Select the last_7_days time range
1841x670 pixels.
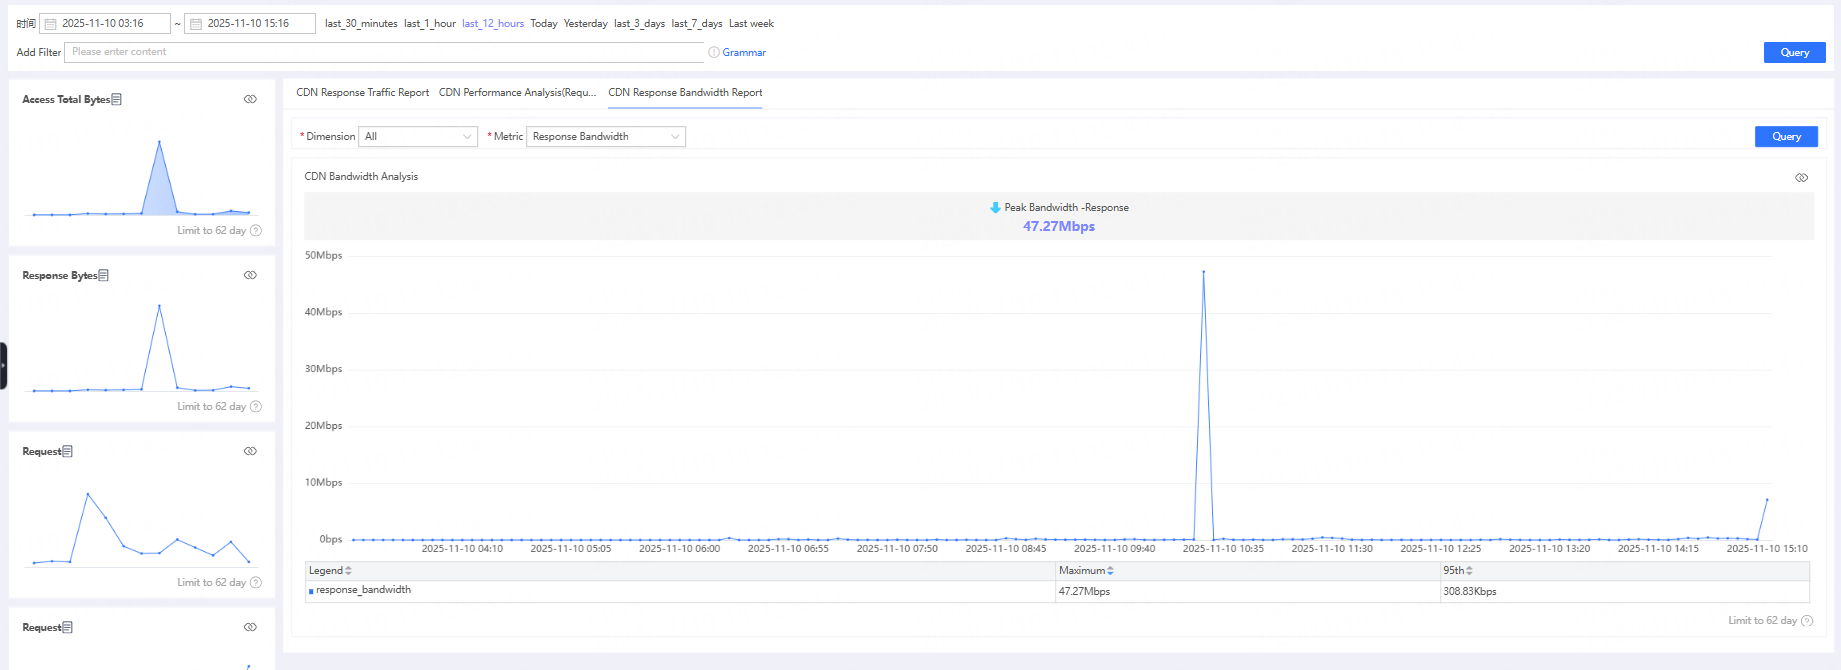pyautogui.click(x=696, y=24)
